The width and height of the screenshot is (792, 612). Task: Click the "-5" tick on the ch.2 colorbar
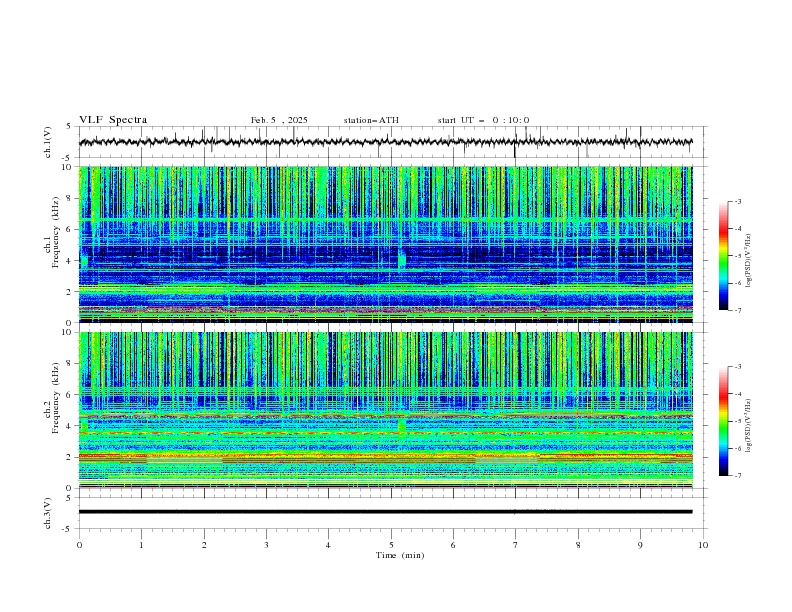point(738,421)
